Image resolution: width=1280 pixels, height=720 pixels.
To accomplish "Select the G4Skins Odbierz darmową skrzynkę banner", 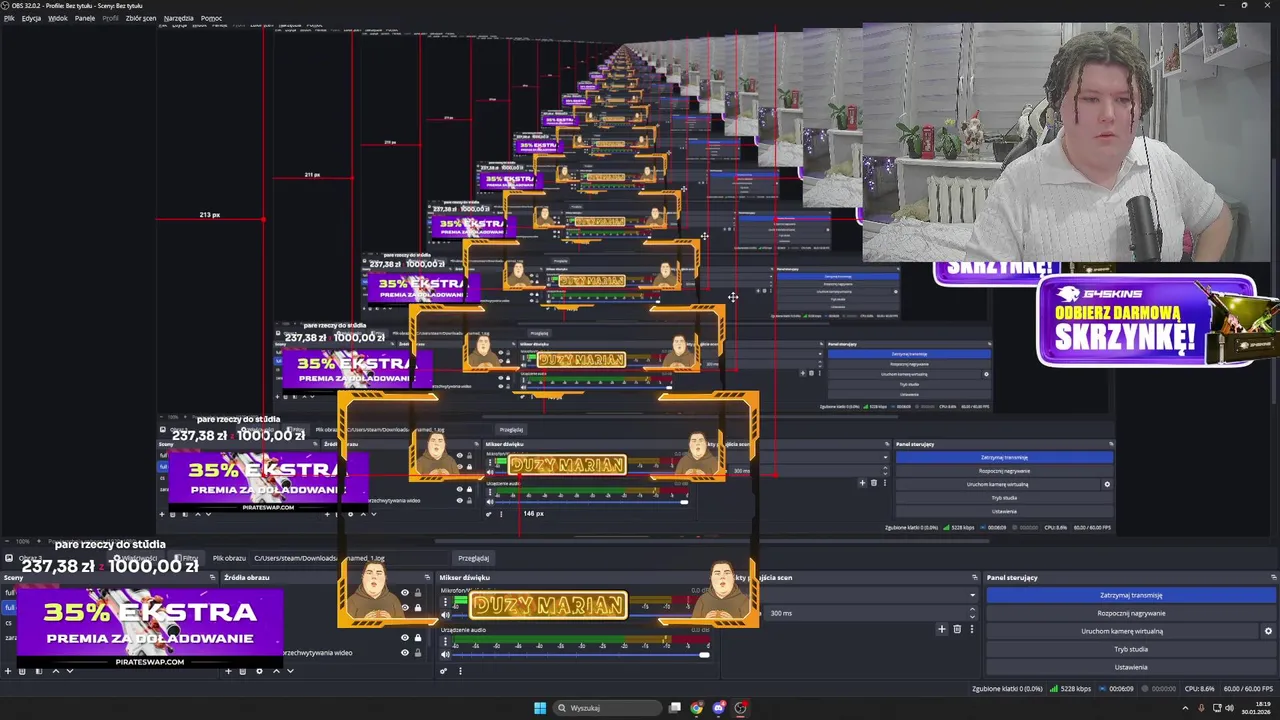I will click(x=1146, y=321).
